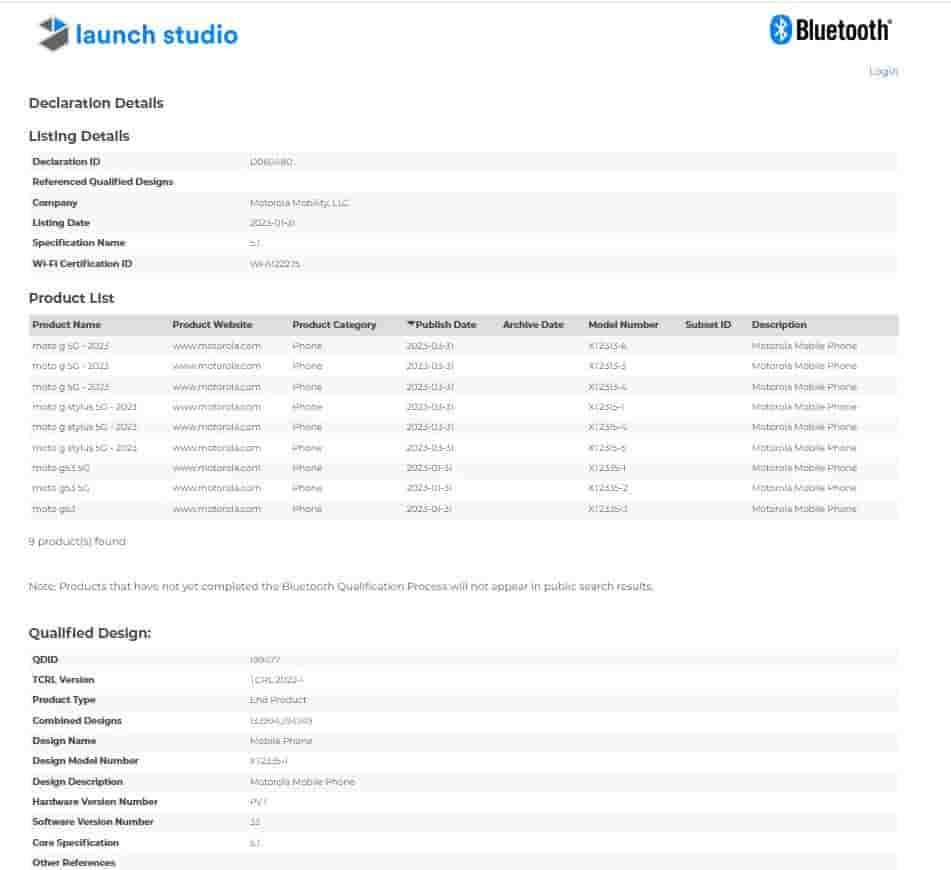Click the Archive Date column header

(x=533, y=325)
